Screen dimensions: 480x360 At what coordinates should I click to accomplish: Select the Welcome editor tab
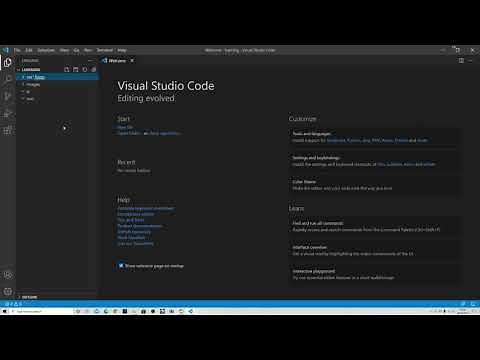(x=118, y=60)
